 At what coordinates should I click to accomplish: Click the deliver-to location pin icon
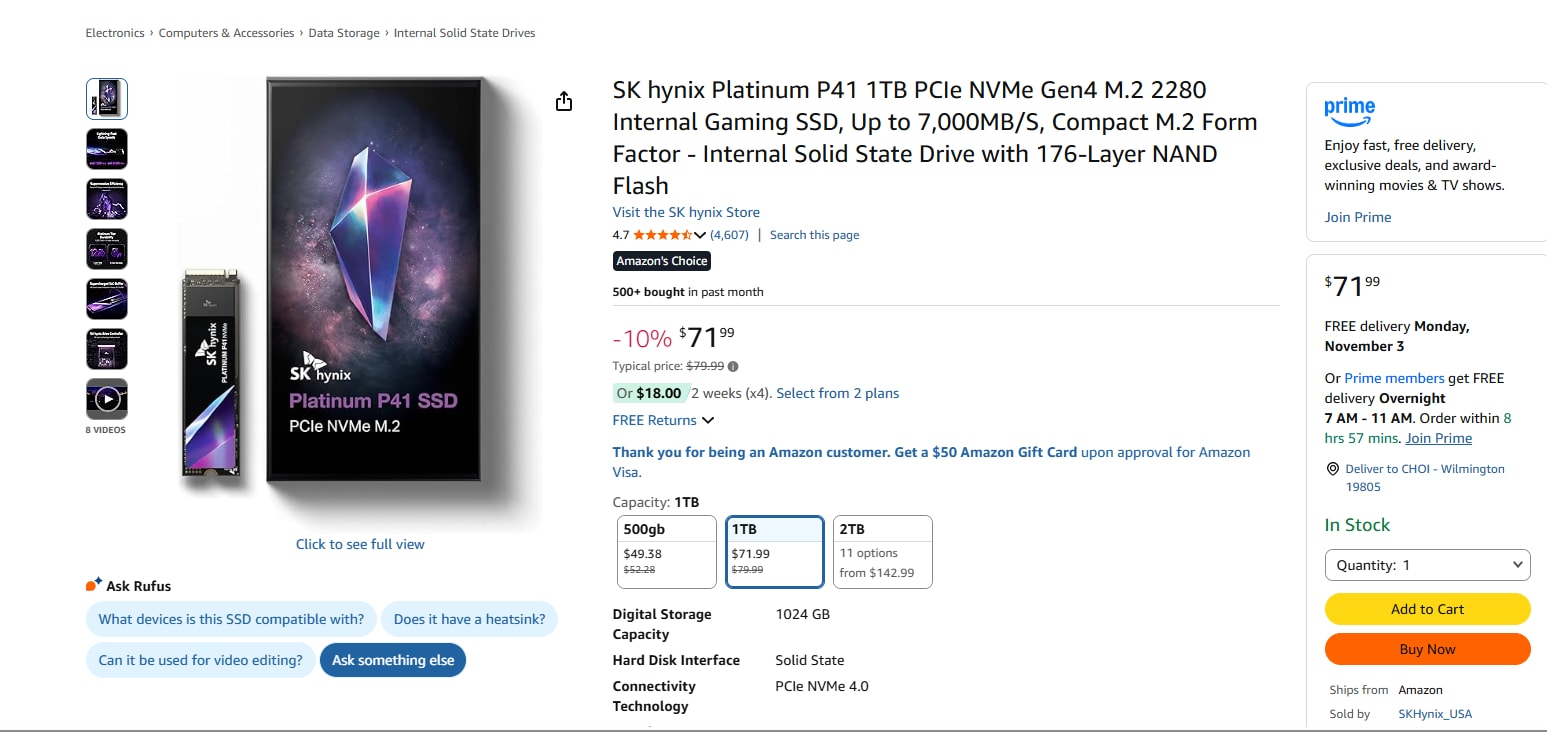tap(1333, 469)
